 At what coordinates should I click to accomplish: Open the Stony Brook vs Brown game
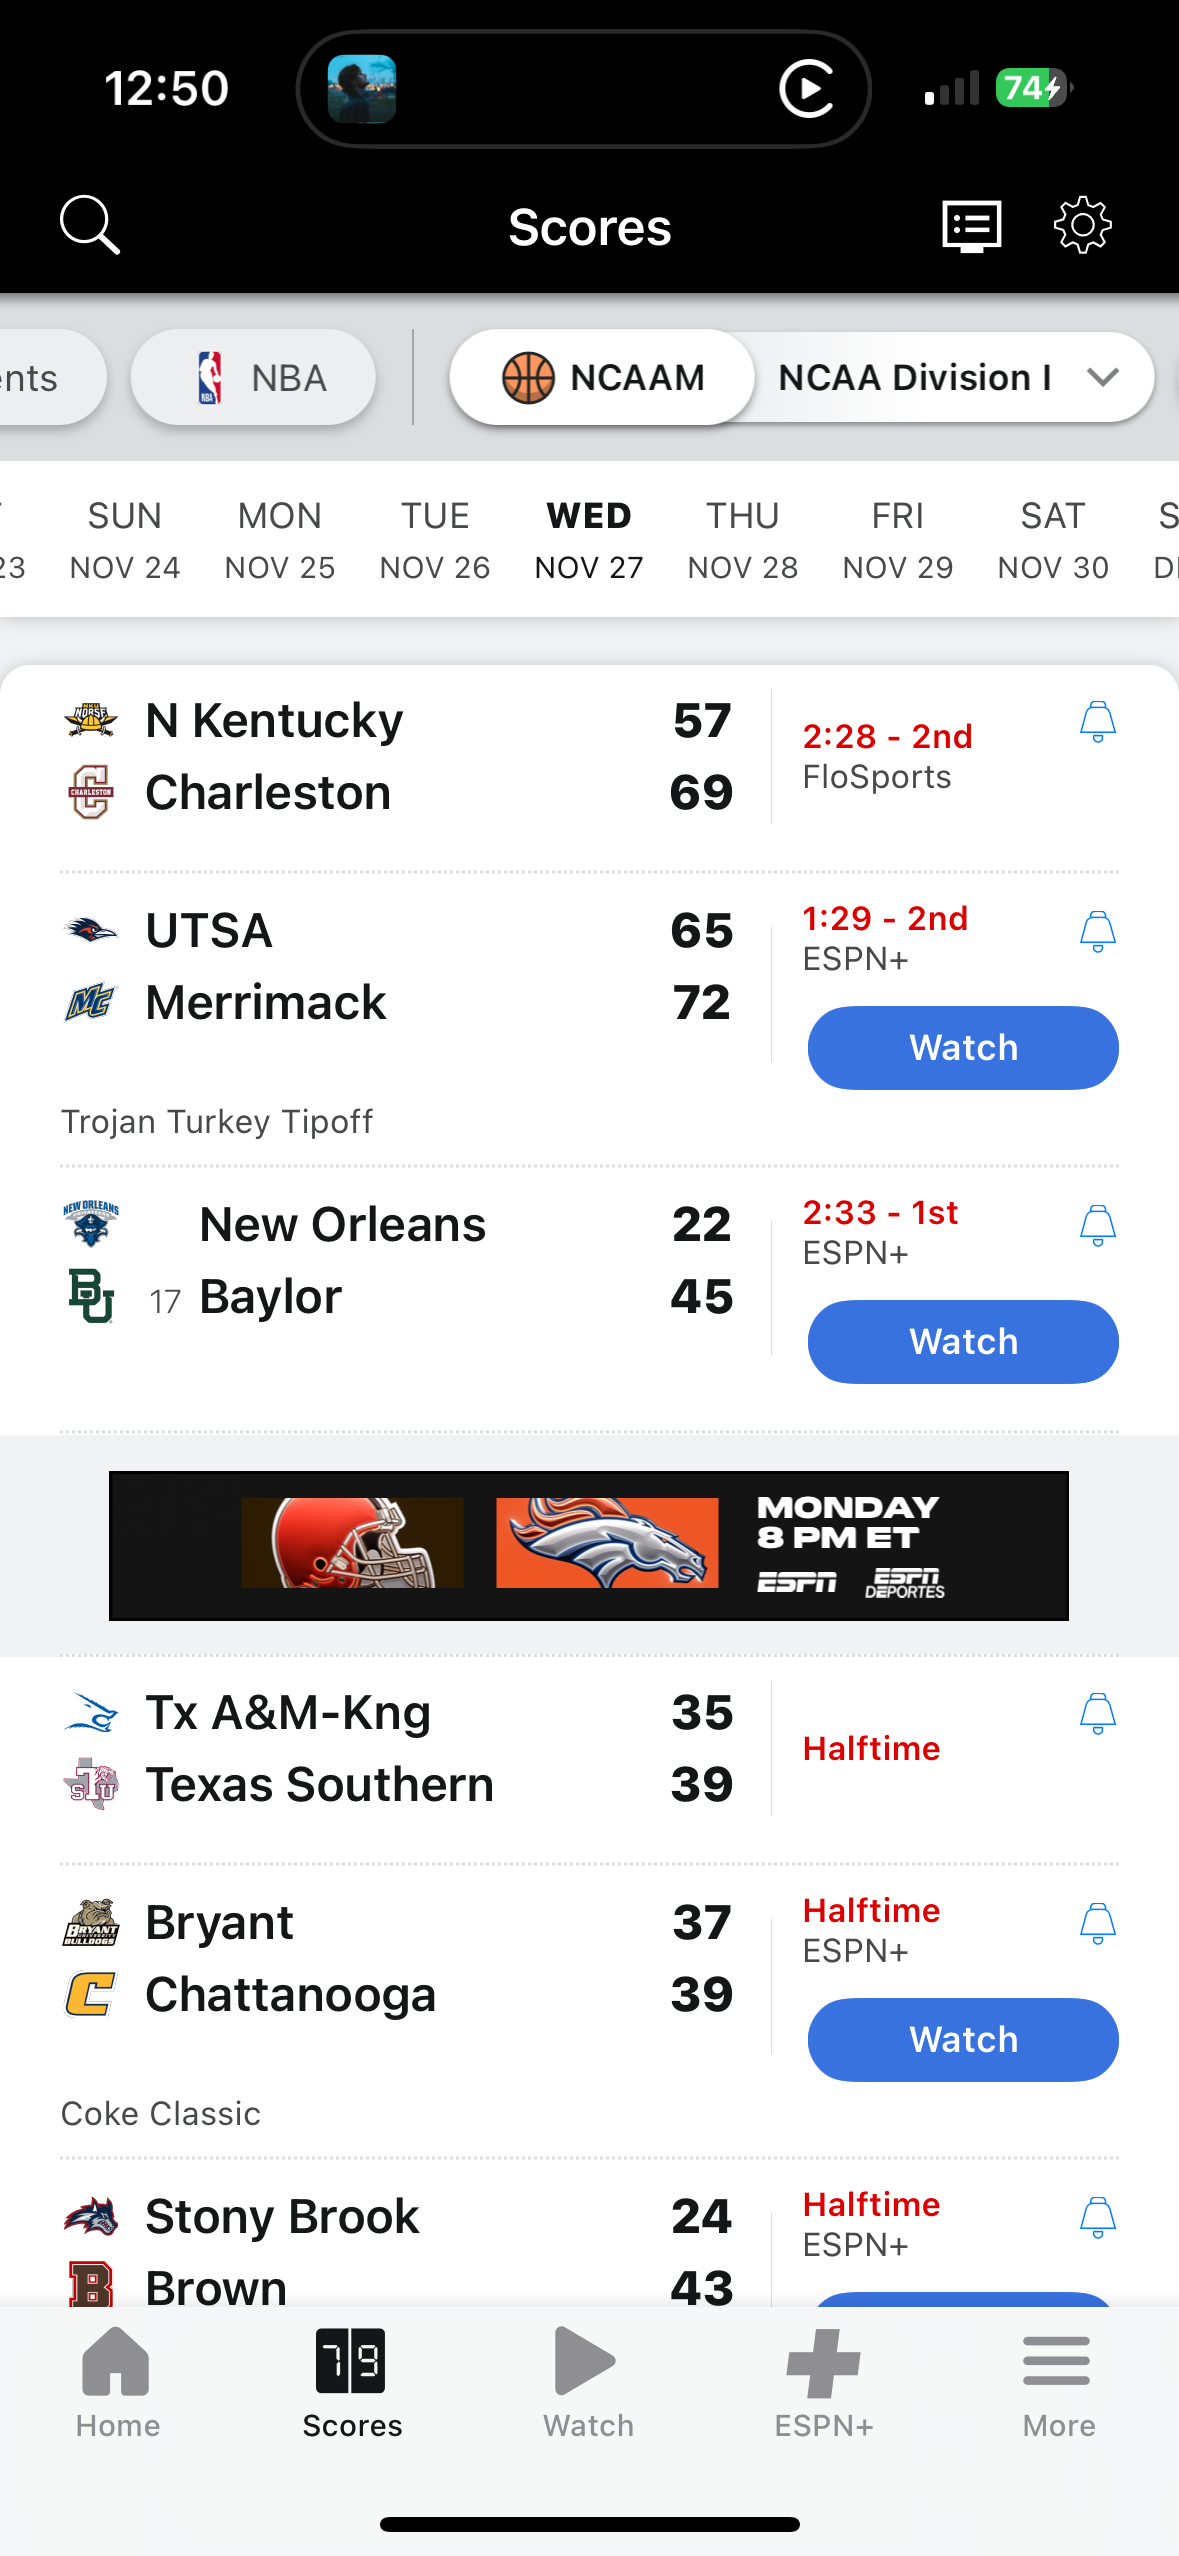(x=400, y=2250)
